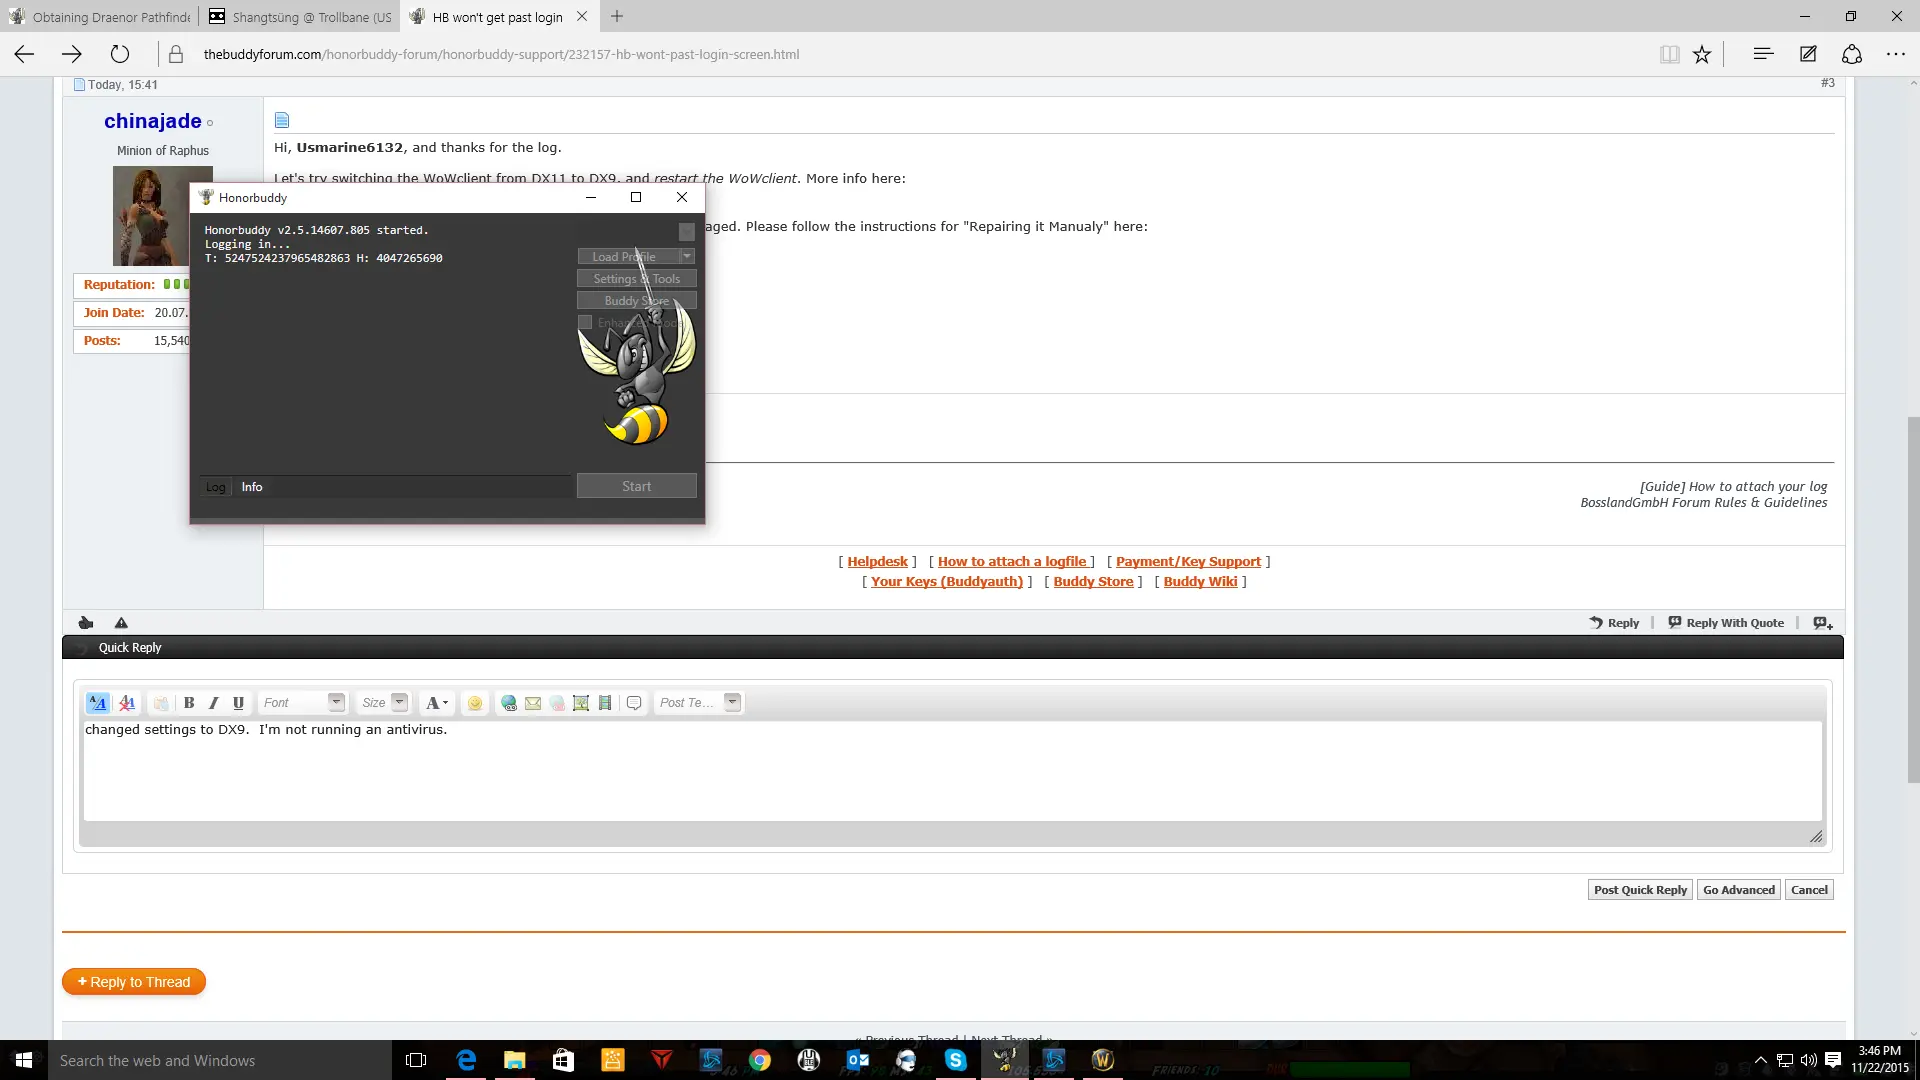Wrap selection in quote tags
The width and height of the screenshot is (1920, 1080).
[634, 703]
